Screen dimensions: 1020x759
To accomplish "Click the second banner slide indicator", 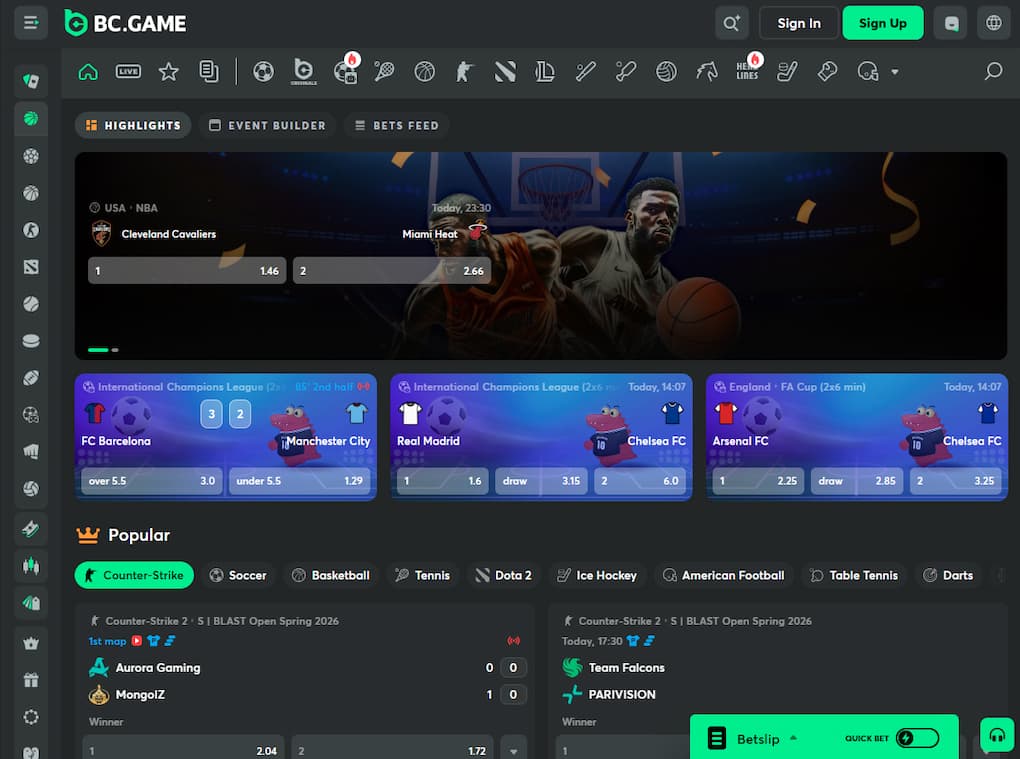I will [115, 350].
